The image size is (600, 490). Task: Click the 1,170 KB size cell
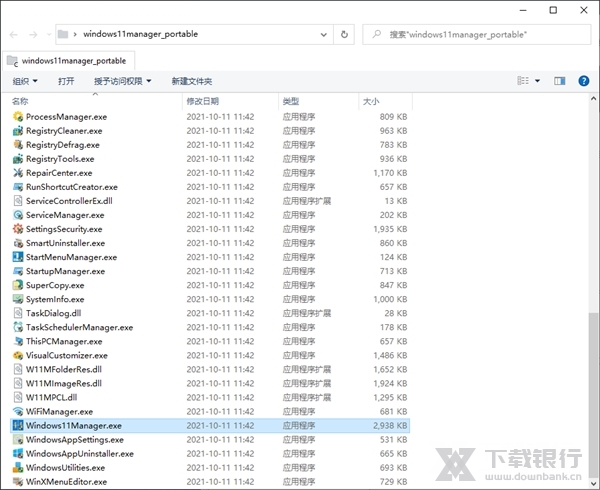[390, 173]
